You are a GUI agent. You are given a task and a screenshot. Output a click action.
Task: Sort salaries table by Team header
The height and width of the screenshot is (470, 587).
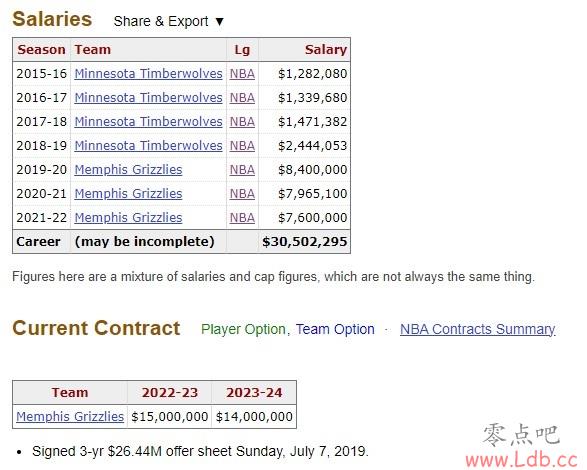(x=92, y=50)
